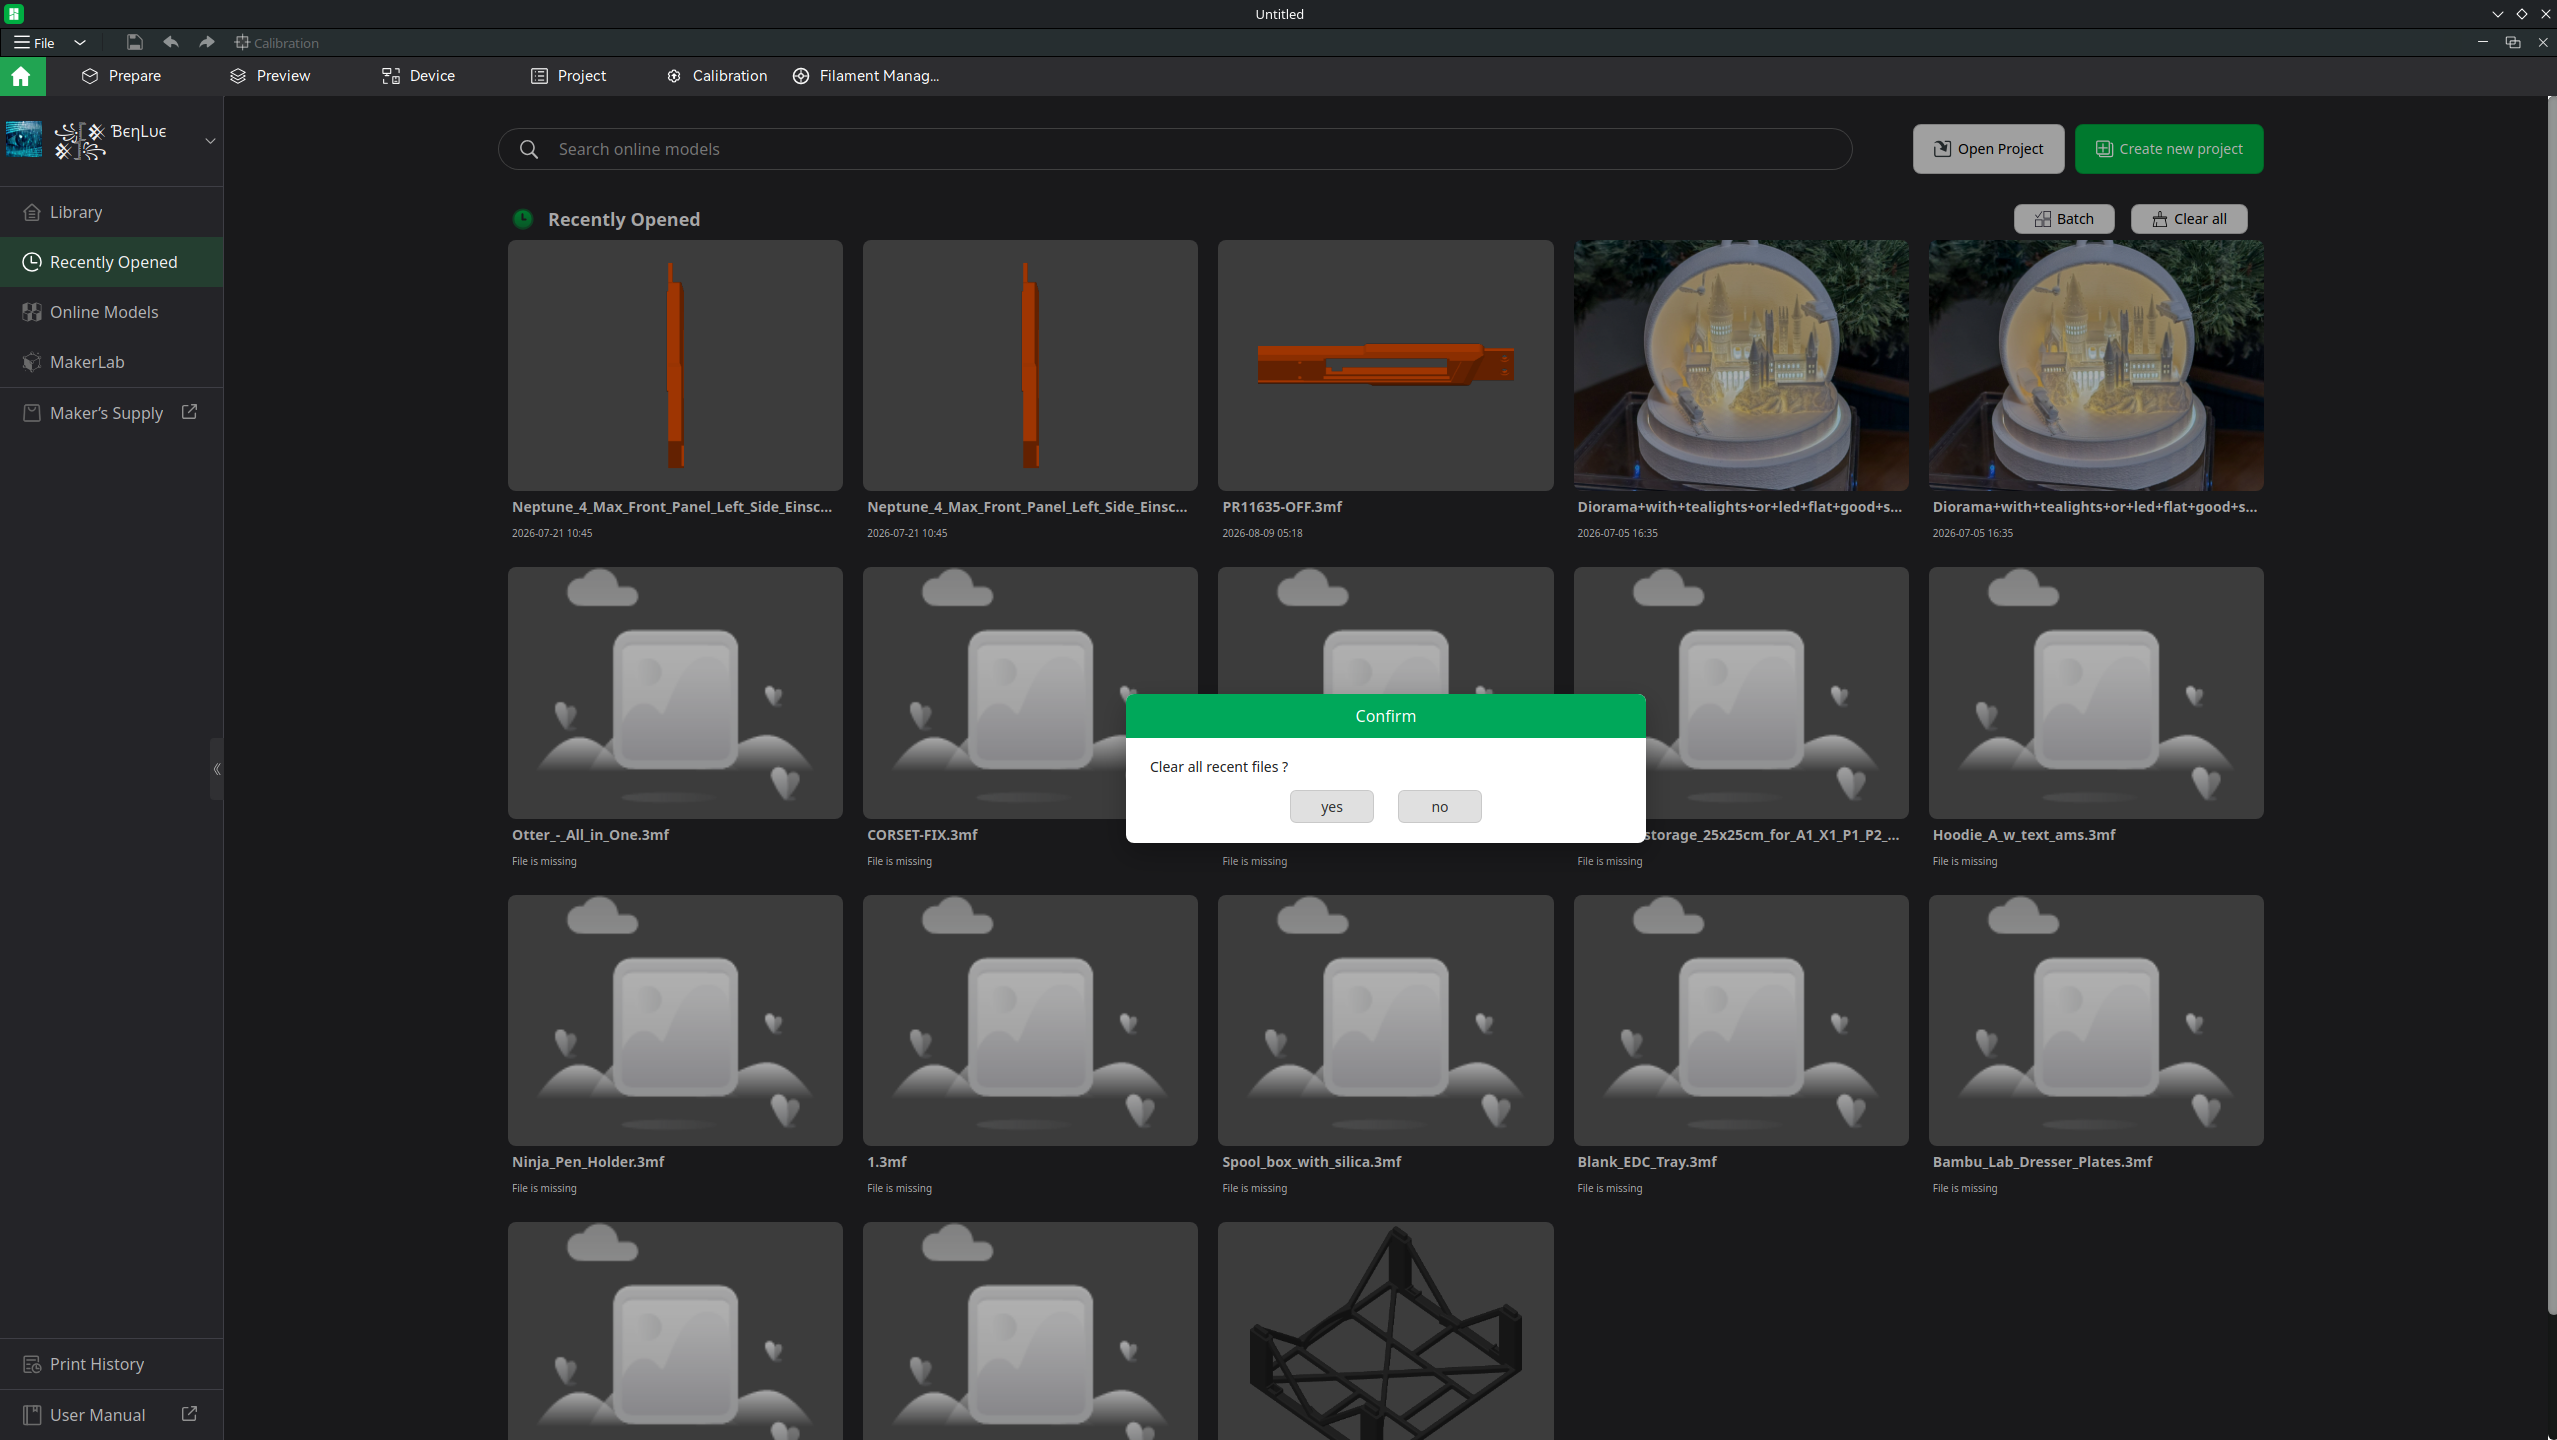Click the redo arrow icon
Image resolution: width=2557 pixels, height=1440 pixels.
point(207,42)
